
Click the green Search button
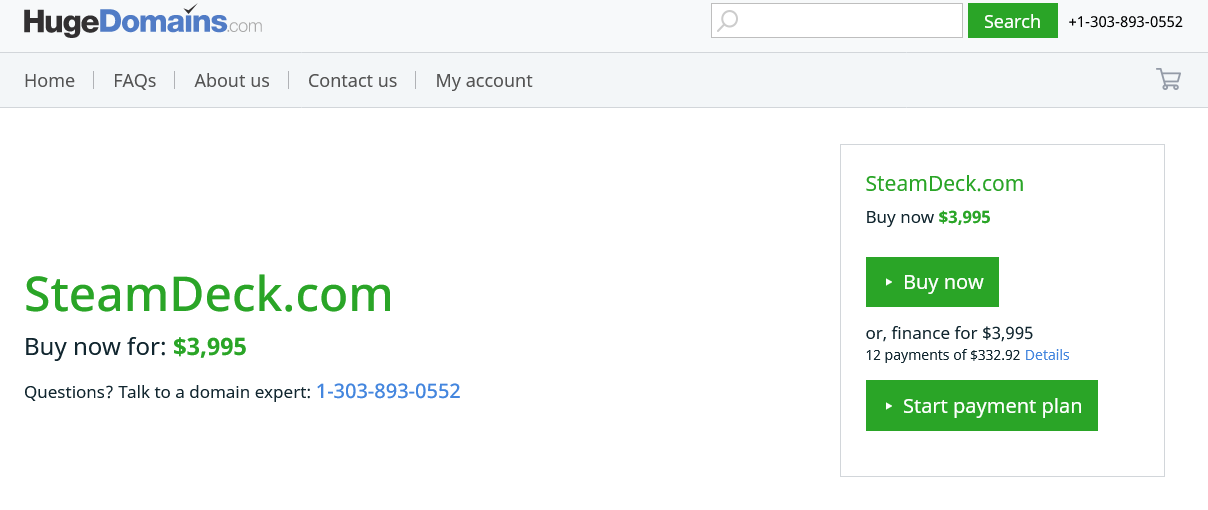click(1012, 21)
